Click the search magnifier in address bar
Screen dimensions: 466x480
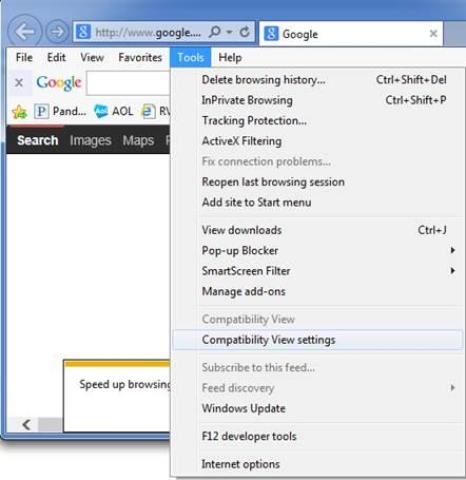coord(214,32)
